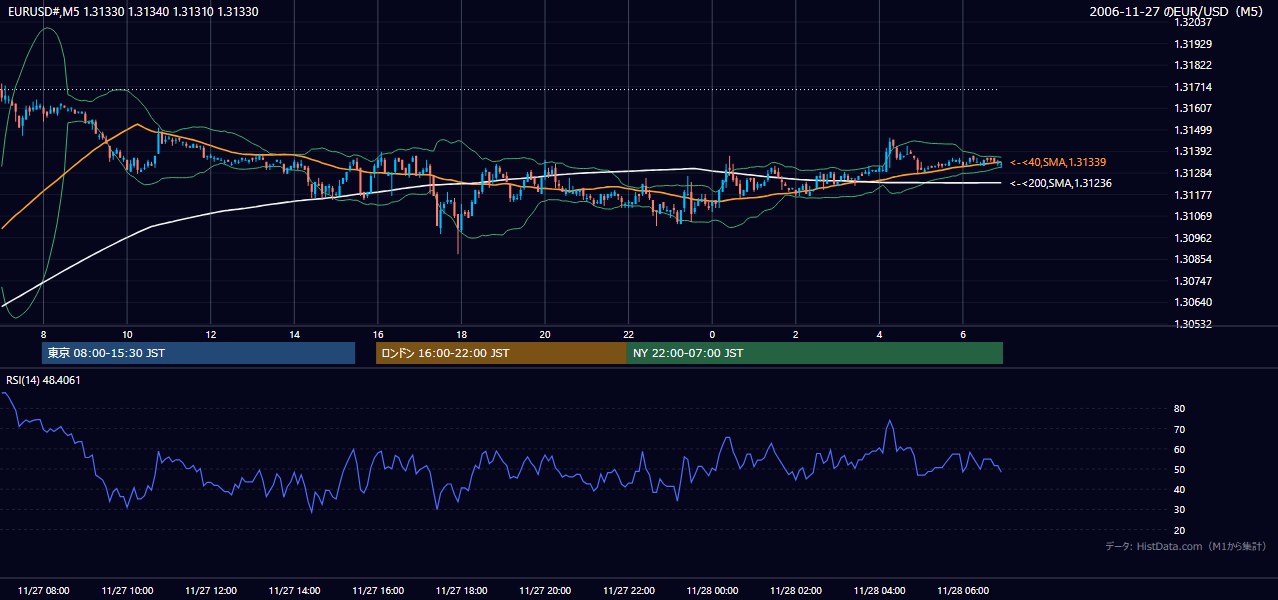Image resolution: width=1278 pixels, height=600 pixels.
Task: Click the bottom date label 11/27 18:00
Action: click(x=461, y=591)
